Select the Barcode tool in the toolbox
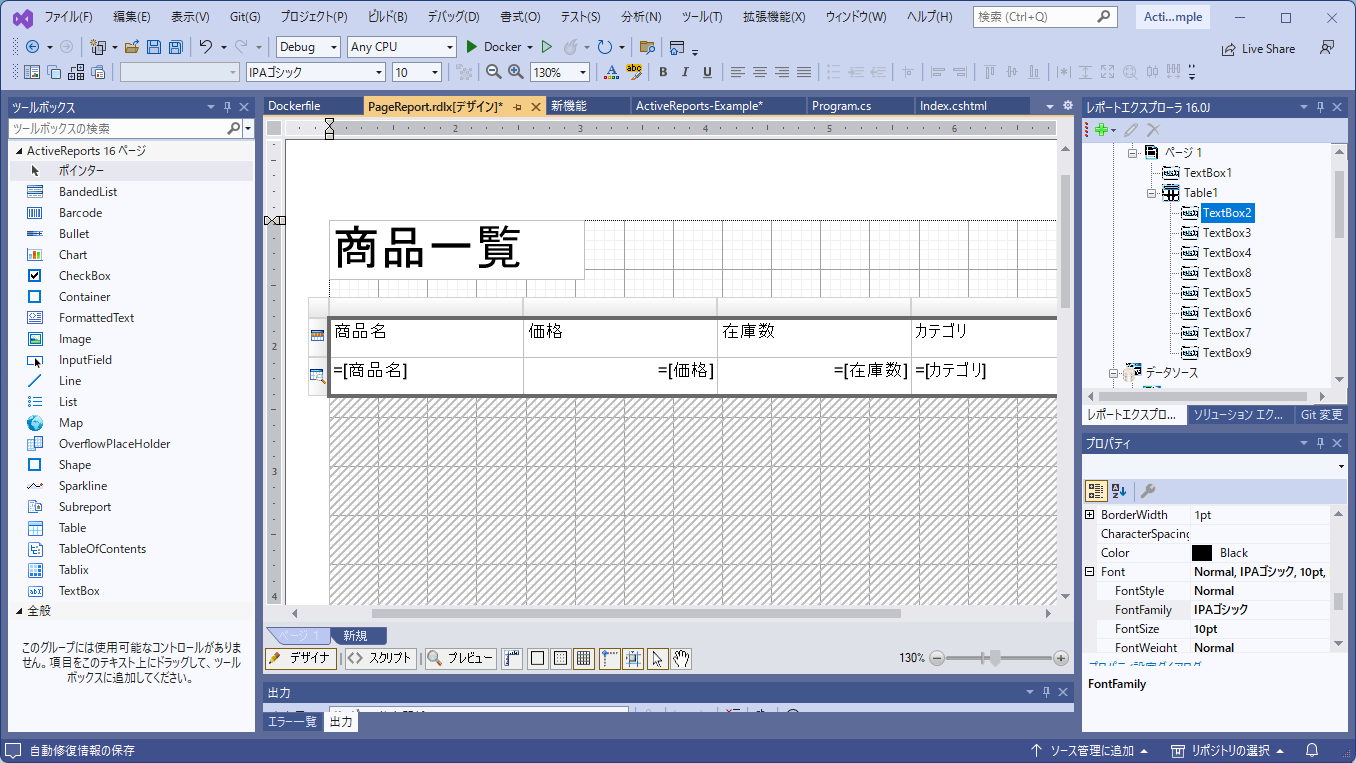 click(131, 213)
